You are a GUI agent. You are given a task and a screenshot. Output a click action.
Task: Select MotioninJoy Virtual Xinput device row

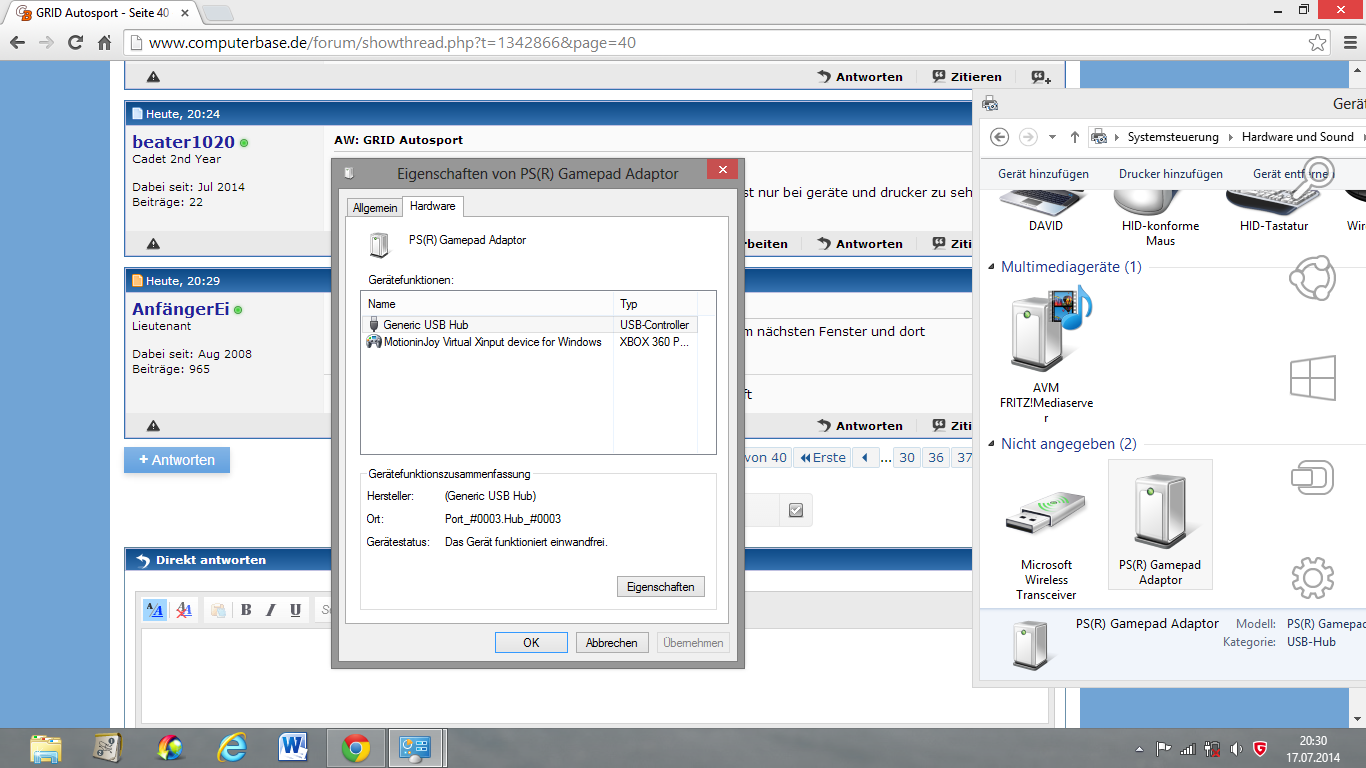tap(529, 342)
